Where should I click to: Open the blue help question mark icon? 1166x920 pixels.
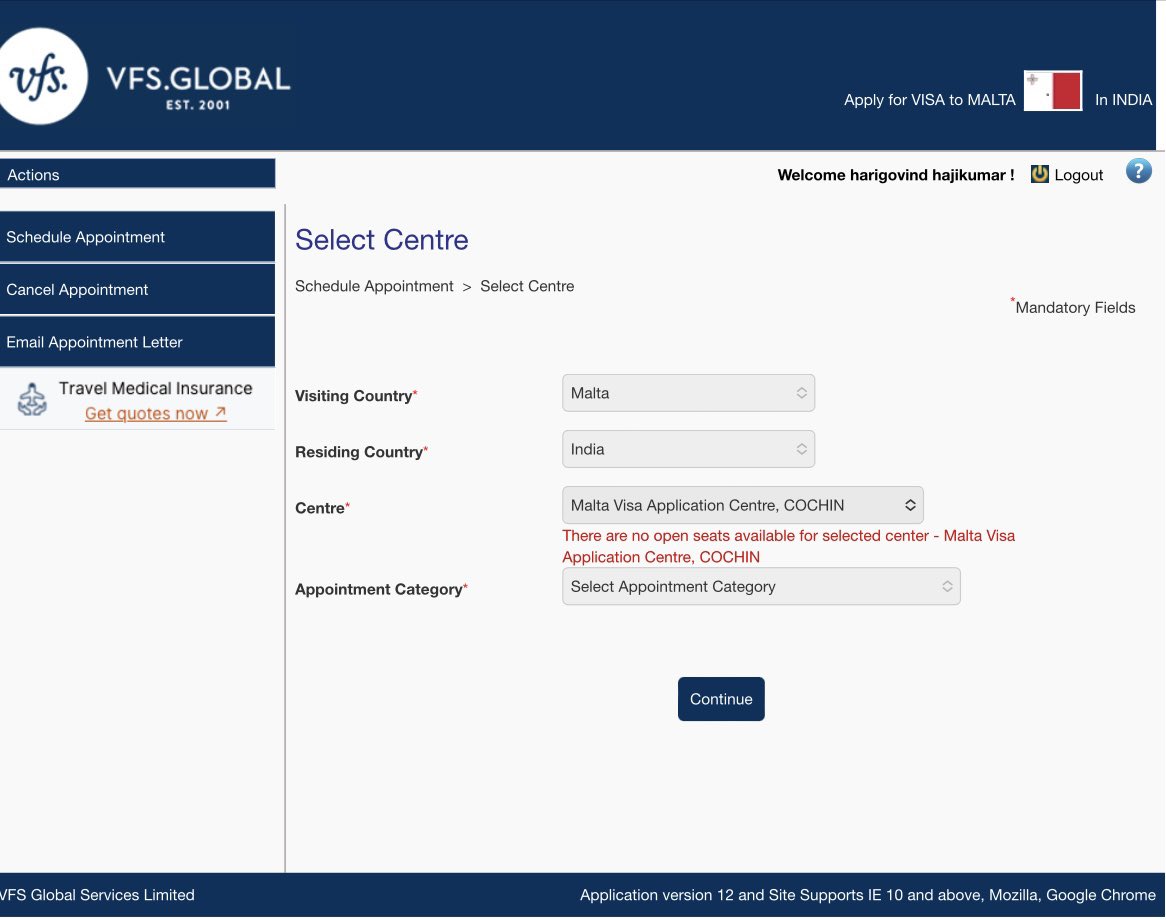1138,171
